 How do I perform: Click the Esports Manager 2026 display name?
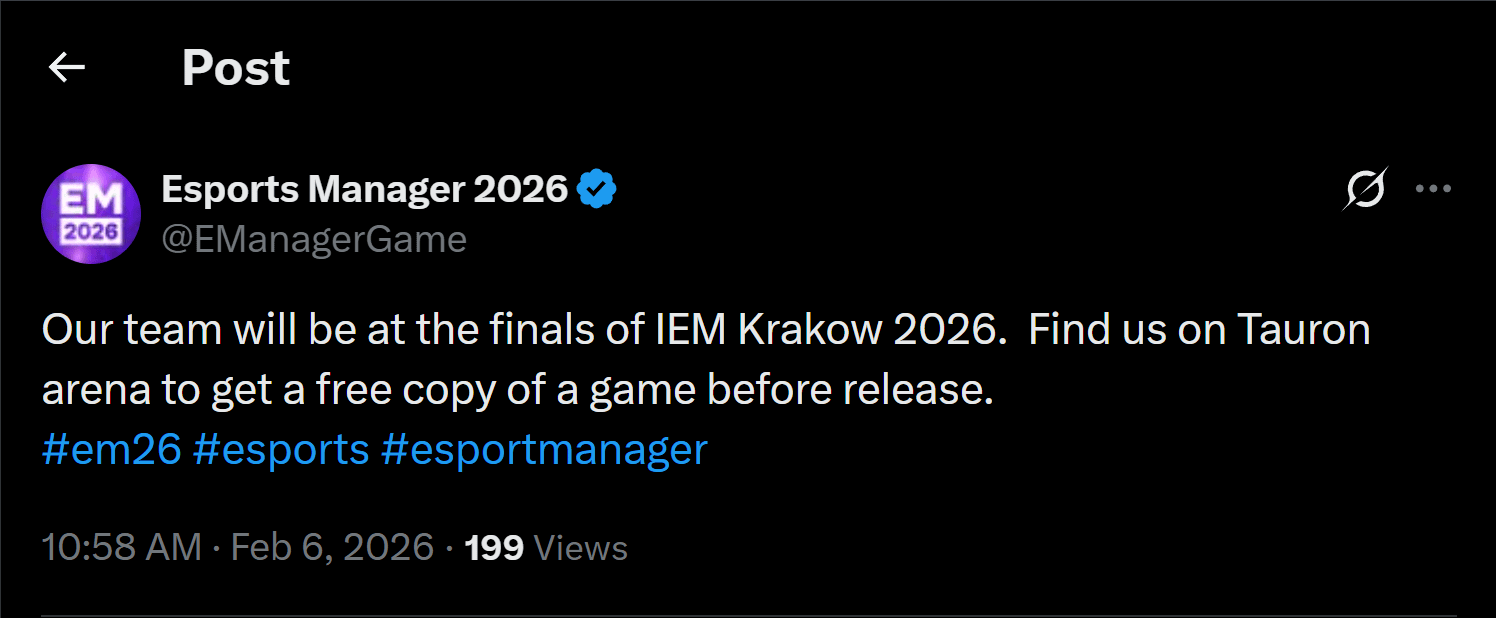point(364,188)
